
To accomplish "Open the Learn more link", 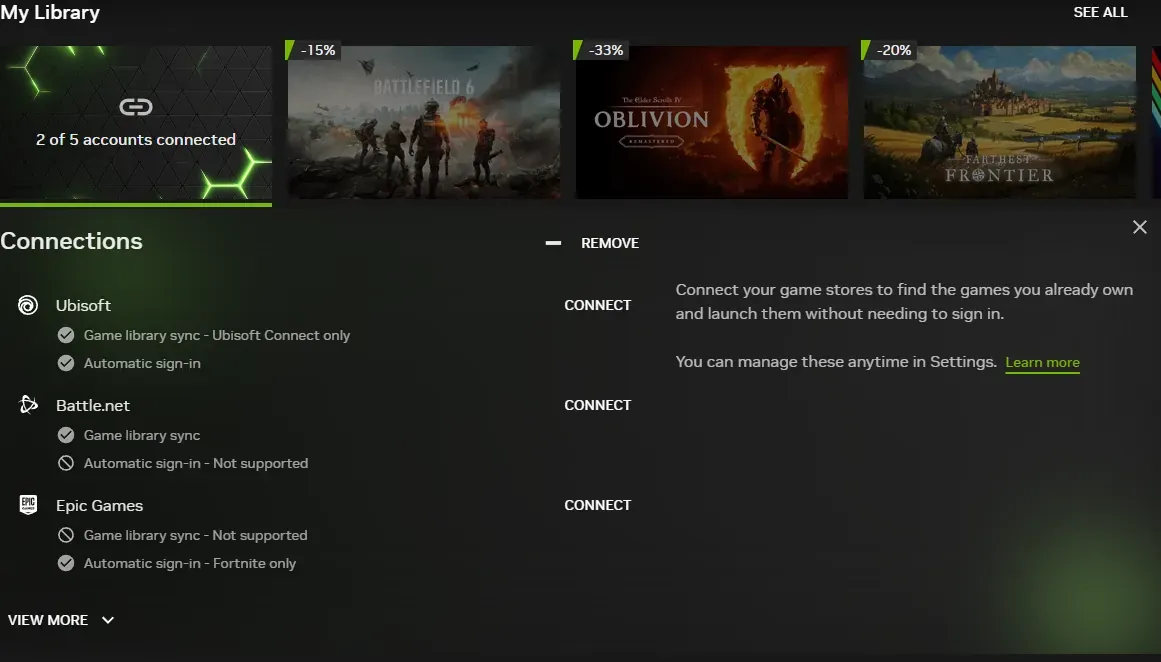I will click(x=1042, y=362).
